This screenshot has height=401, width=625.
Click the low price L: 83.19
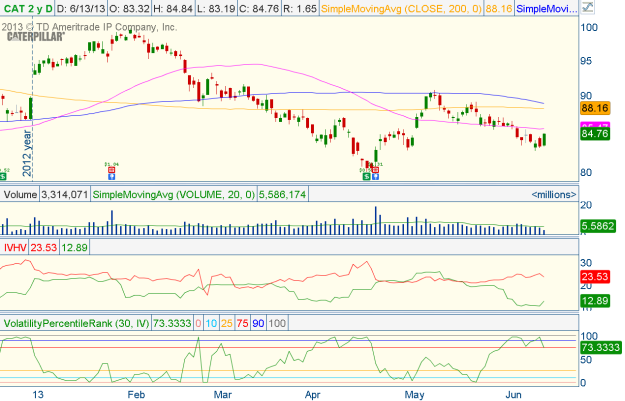[216, 8]
